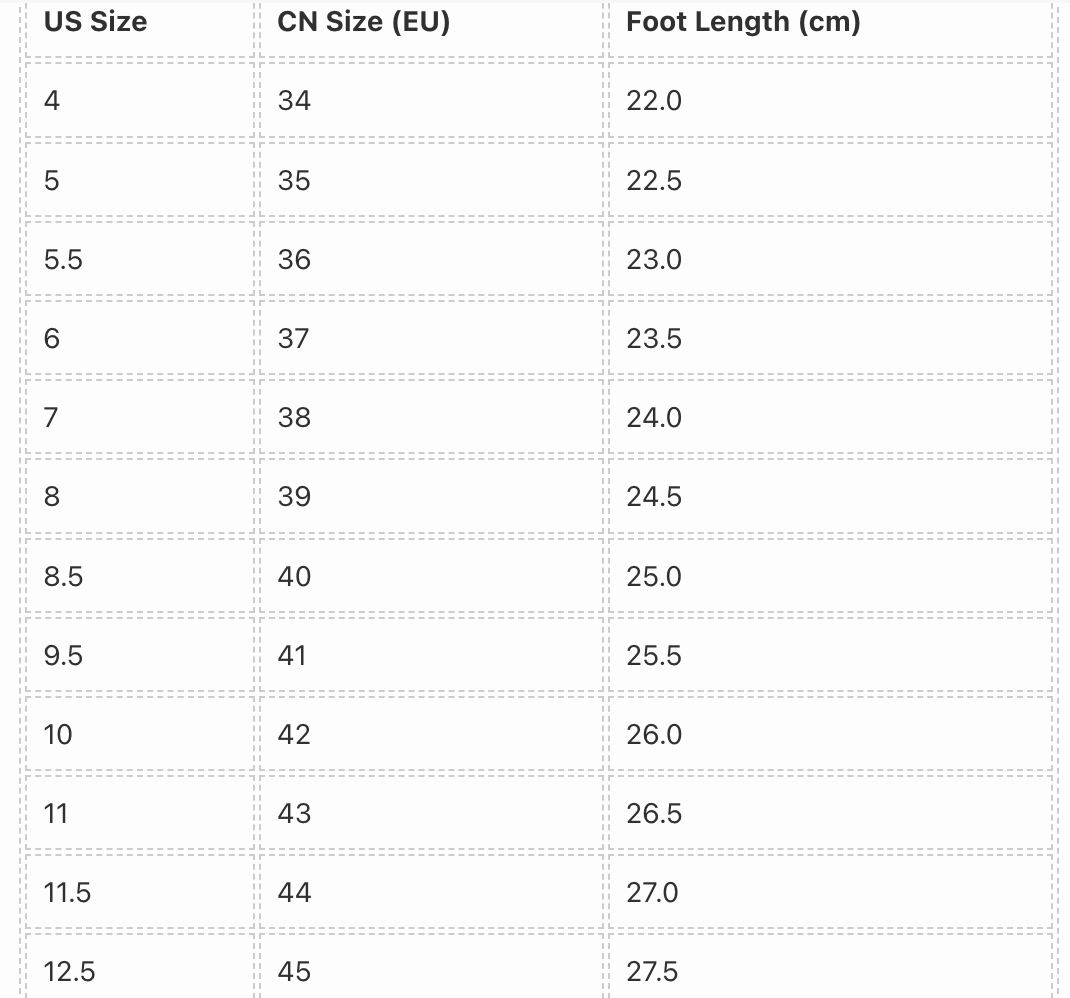Select the CN size 34 cell
This screenshot has width=1070, height=998.
[431, 101]
